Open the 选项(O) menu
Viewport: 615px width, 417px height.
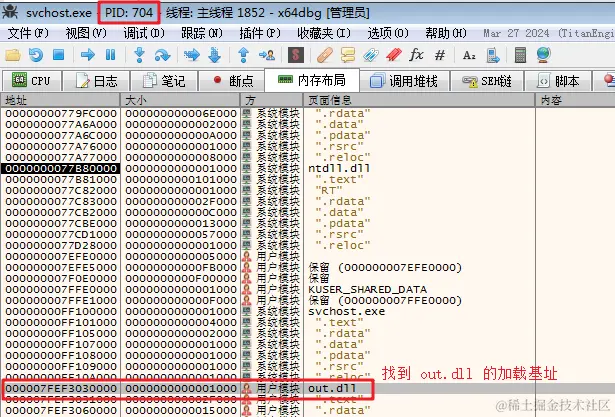pyautogui.click(x=388, y=33)
